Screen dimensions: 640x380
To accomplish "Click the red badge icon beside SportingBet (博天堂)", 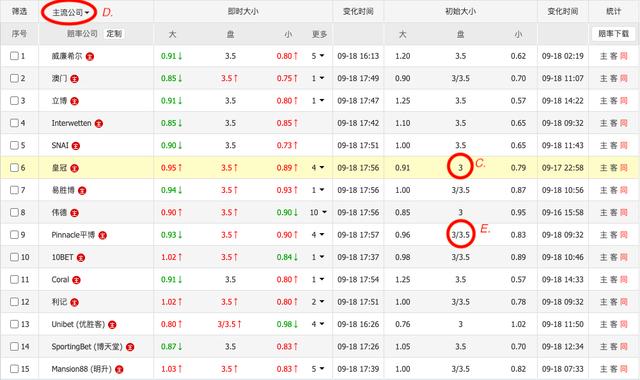I will tap(130, 347).
